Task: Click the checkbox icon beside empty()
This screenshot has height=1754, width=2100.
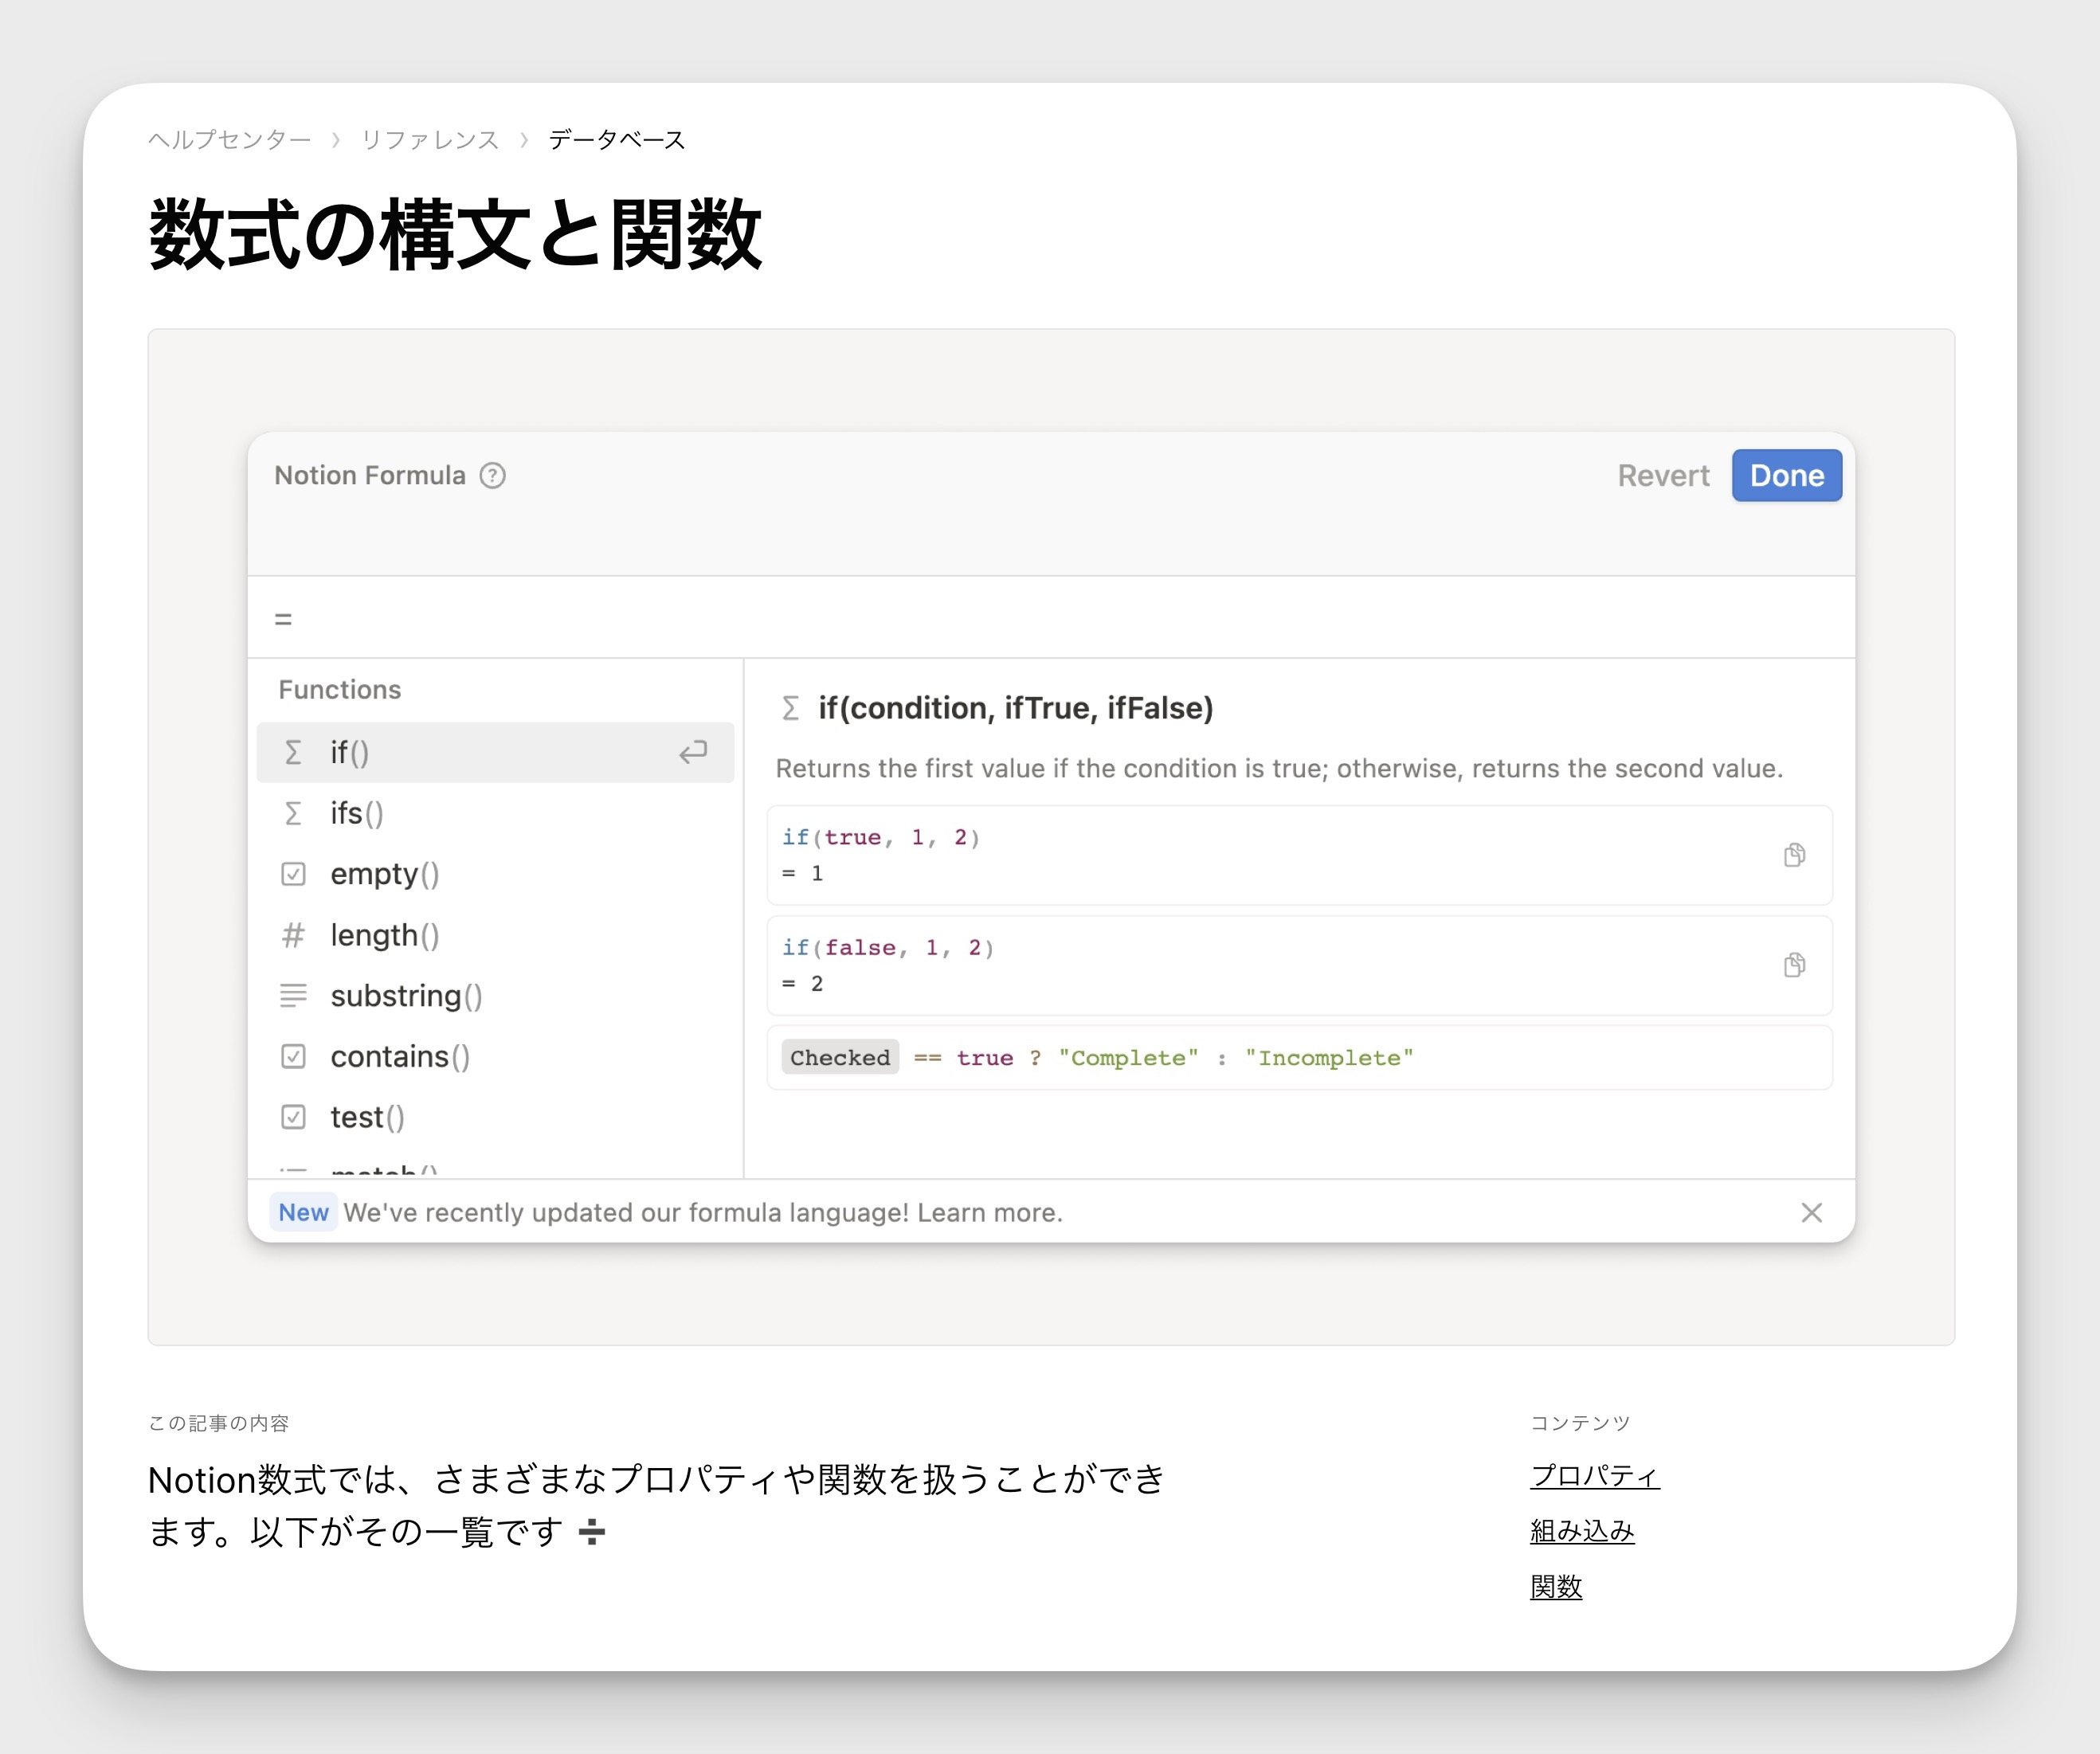Action: coord(292,874)
